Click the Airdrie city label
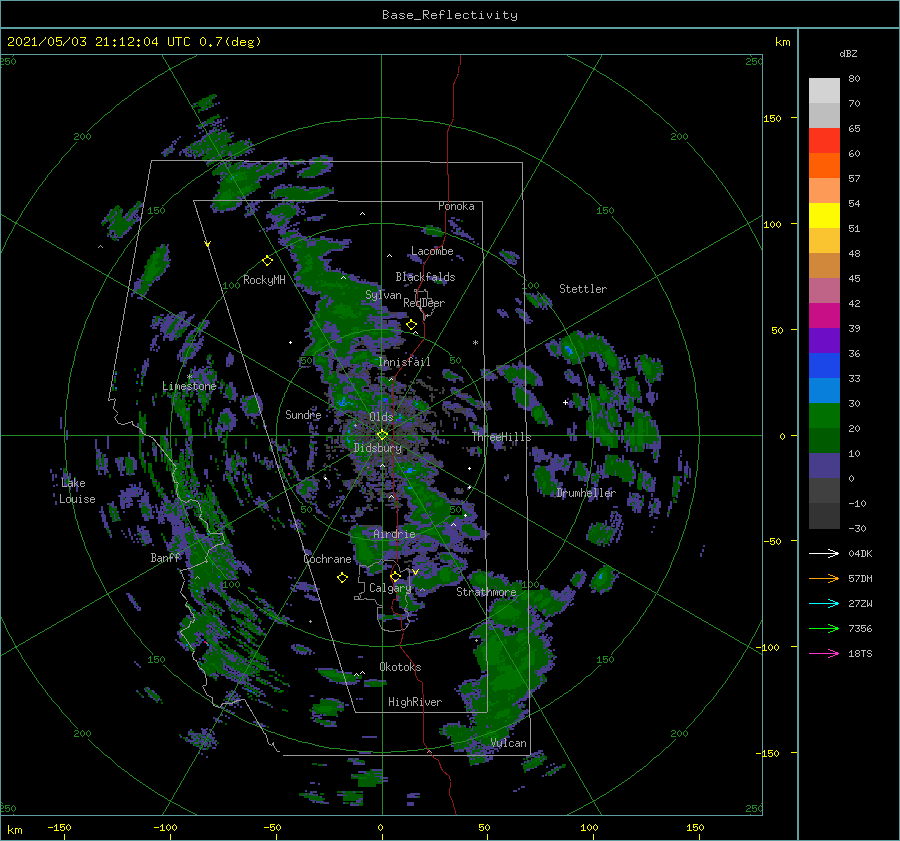 click(394, 534)
